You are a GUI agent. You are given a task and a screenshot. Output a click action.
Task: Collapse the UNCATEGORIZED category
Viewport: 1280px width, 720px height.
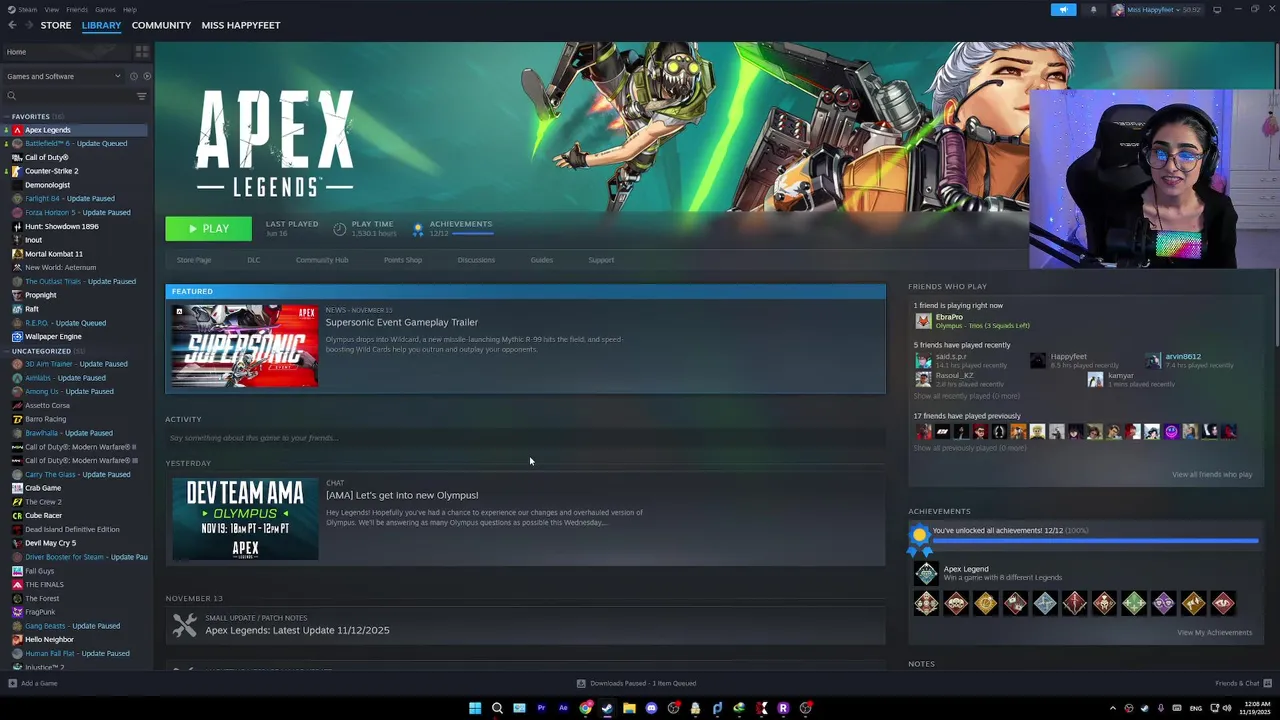(41, 351)
